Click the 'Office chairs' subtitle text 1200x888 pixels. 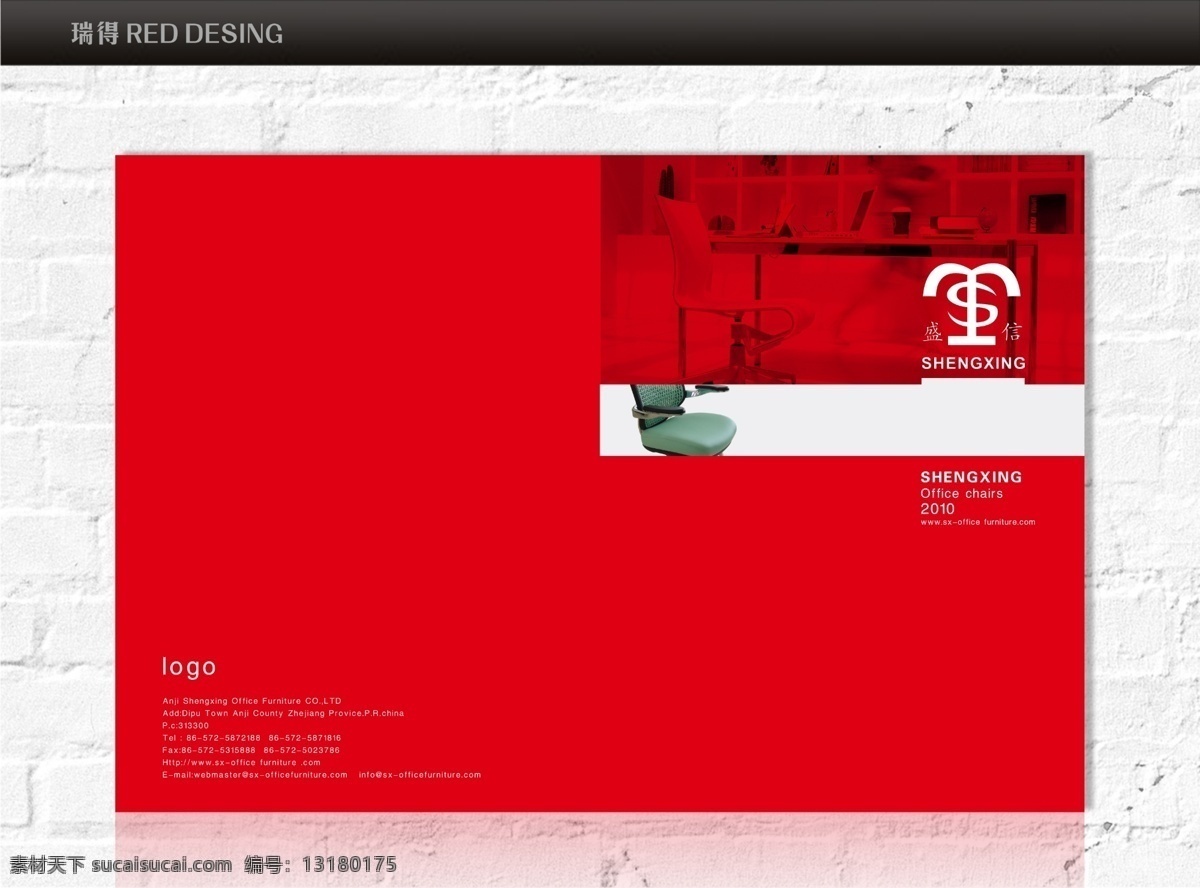coord(961,494)
